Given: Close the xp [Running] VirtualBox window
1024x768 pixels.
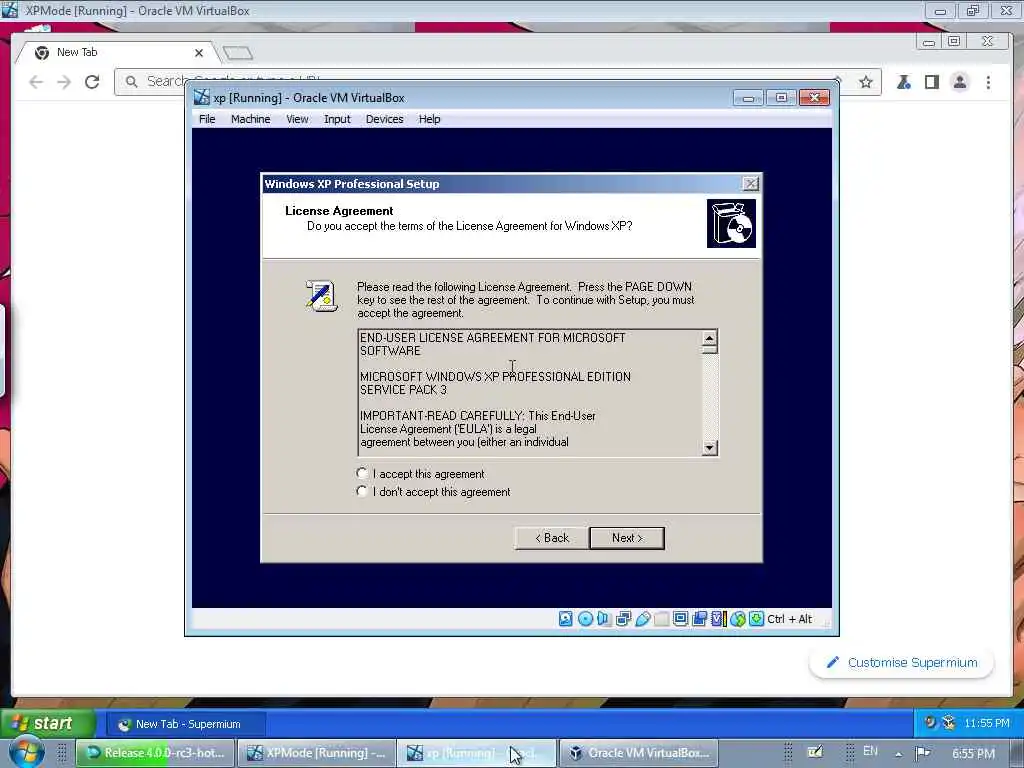Looking at the screenshot, I should point(814,98).
